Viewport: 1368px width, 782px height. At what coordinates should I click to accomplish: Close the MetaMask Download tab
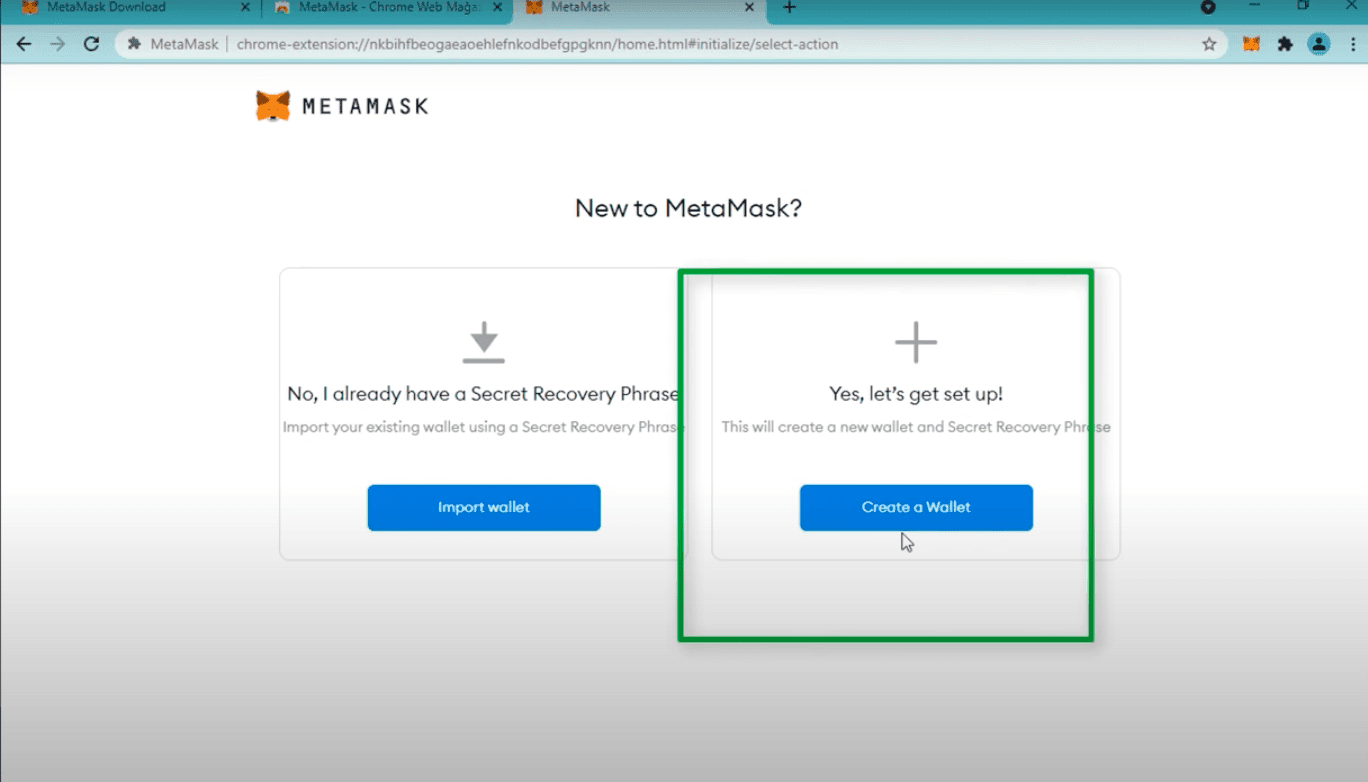[x=245, y=8]
